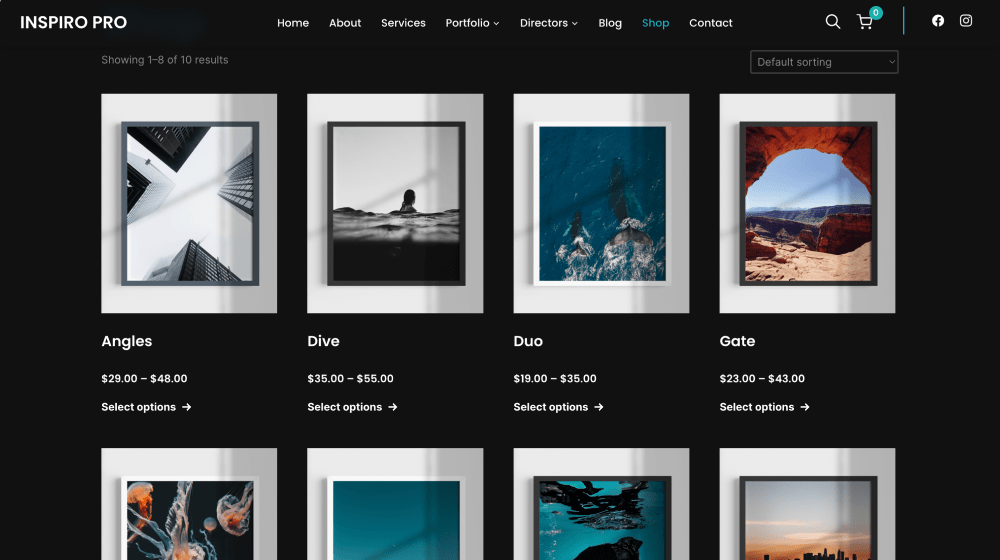Go to the Home menu item
Screen dimensions: 1000x560
(x=293, y=23)
